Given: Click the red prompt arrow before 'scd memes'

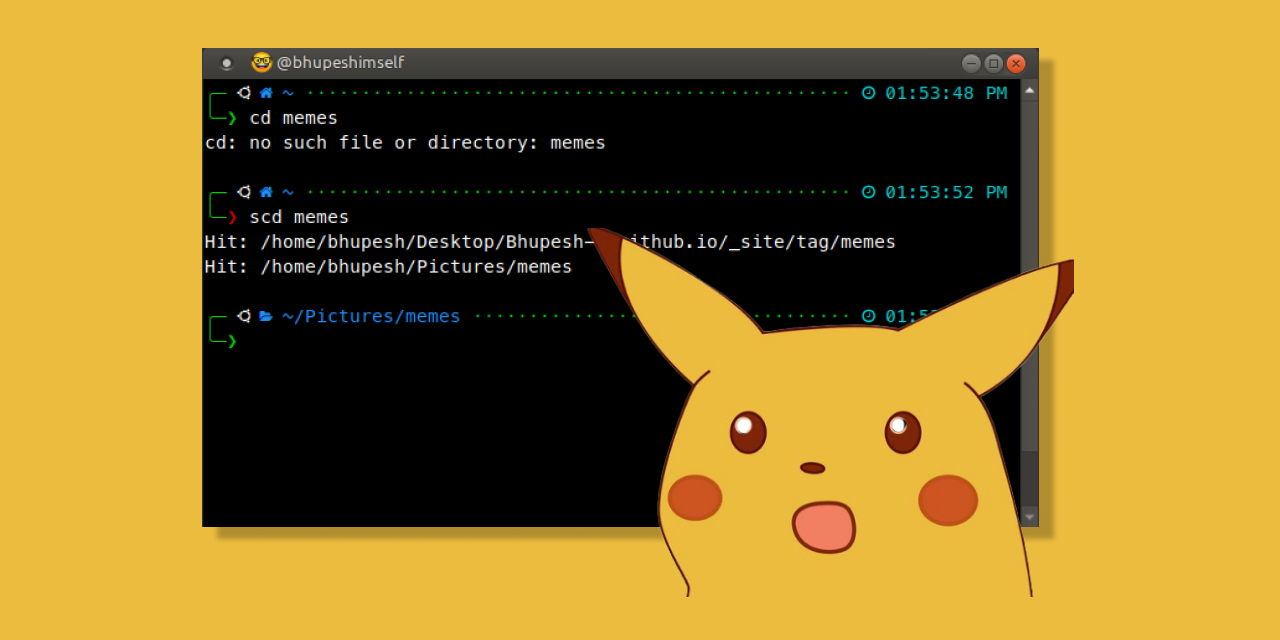Looking at the screenshot, I should click(232, 217).
